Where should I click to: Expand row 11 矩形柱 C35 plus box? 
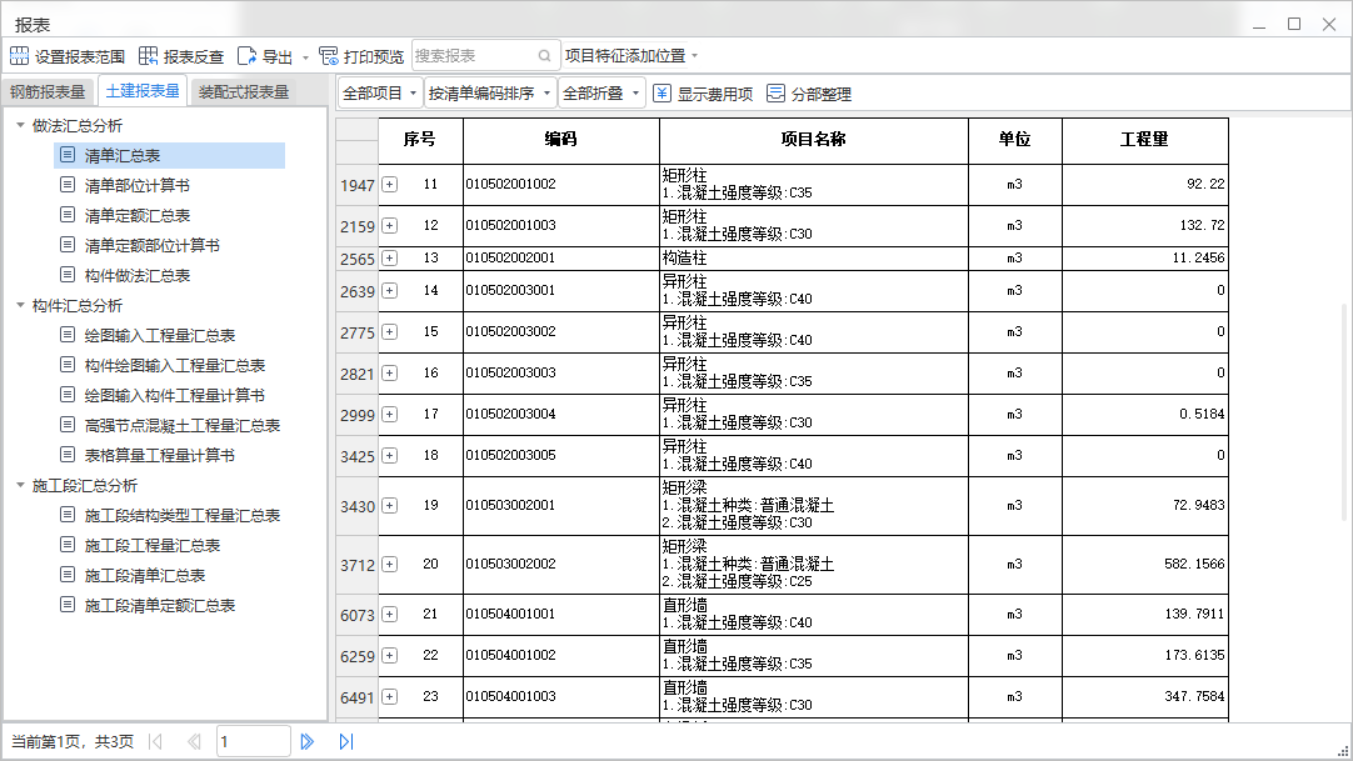pos(390,185)
